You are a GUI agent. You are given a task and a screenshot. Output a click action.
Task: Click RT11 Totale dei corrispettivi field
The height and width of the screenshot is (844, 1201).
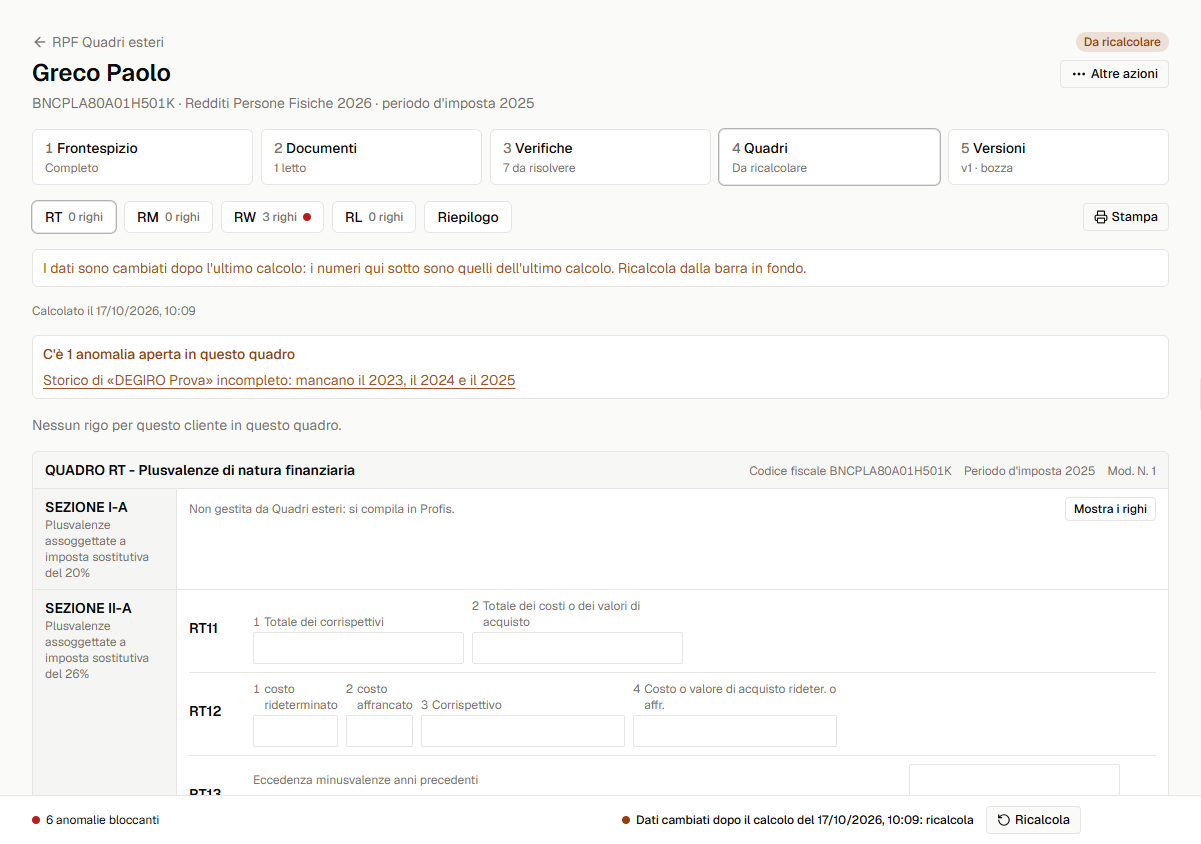coord(358,648)
